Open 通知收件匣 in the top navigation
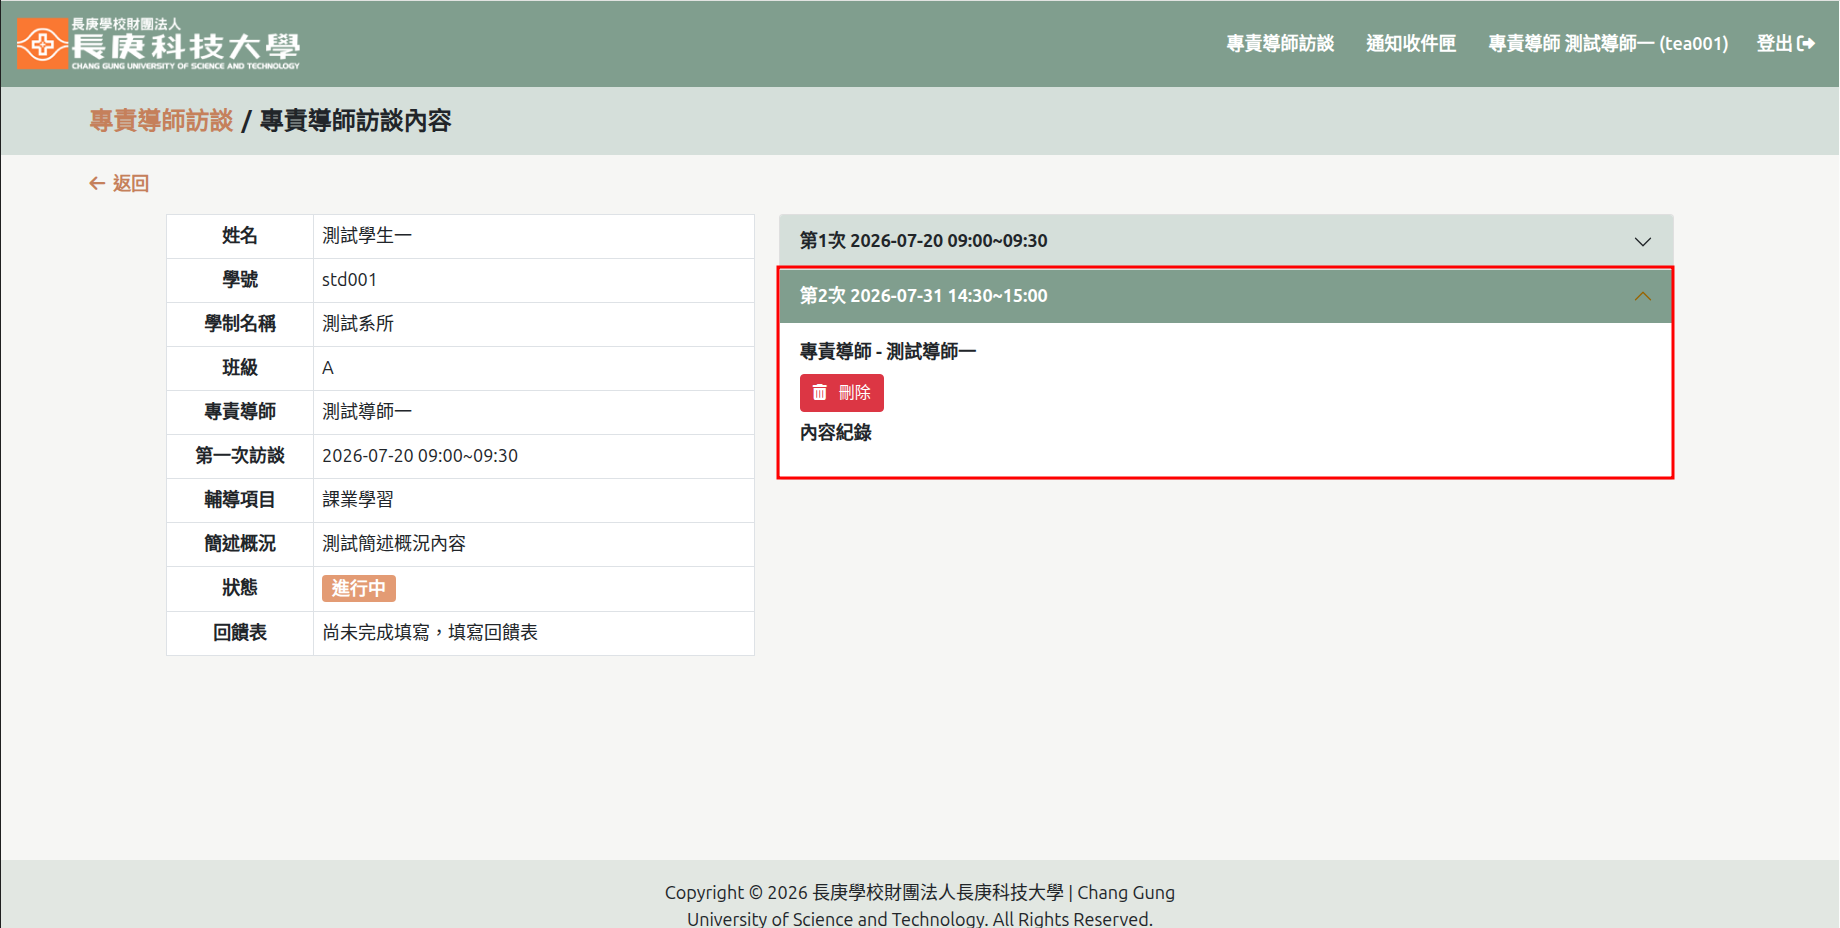The height and width of the screenshot is (928, 1840). [x=1411, y=43]
